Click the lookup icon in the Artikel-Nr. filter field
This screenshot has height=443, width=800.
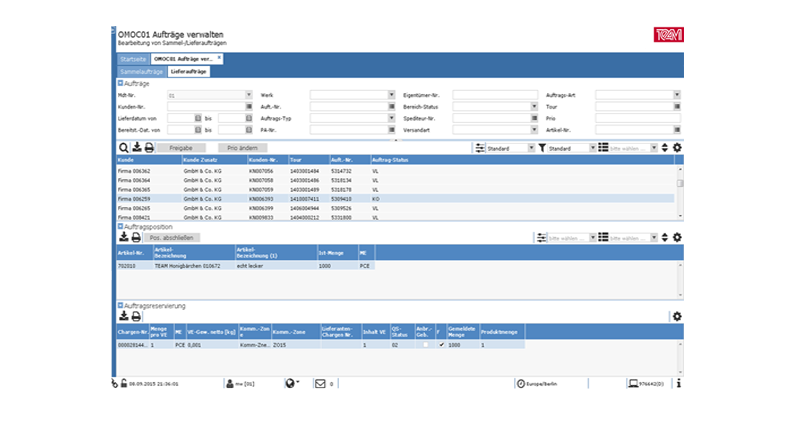[677, 130]
